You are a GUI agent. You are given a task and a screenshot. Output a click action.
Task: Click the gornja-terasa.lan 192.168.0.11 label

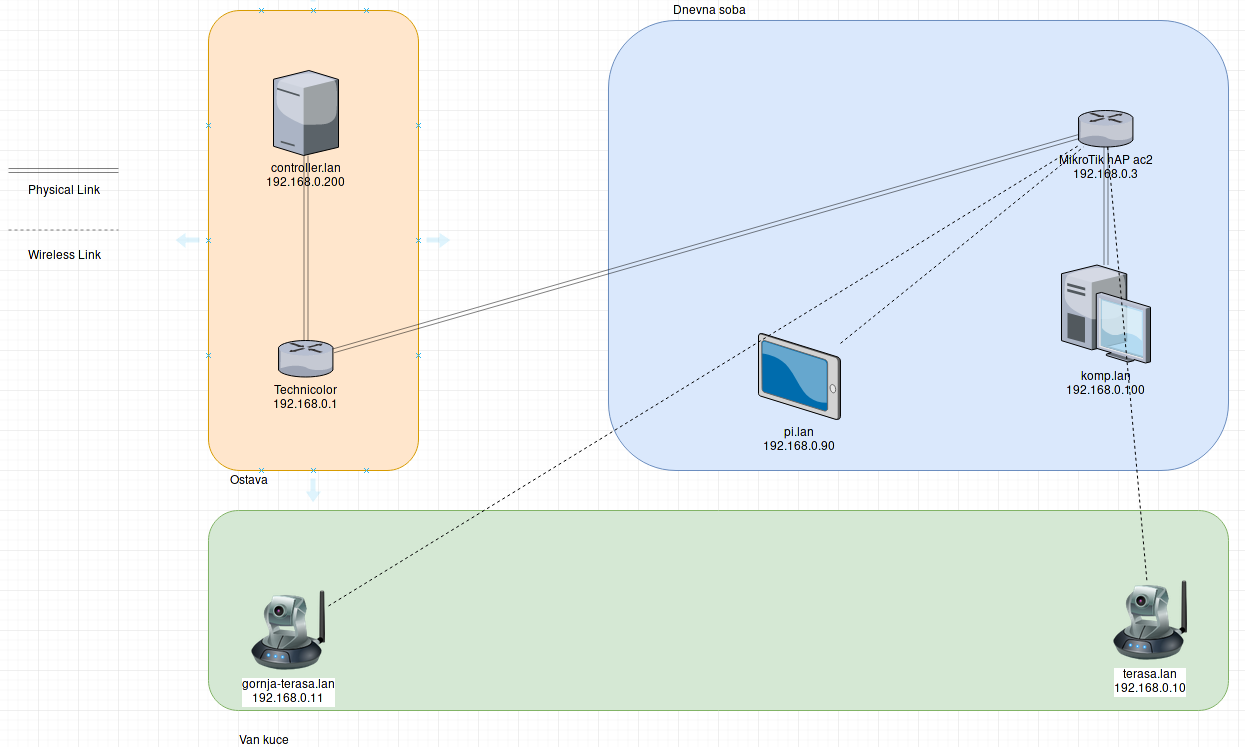tap(288, 691)
